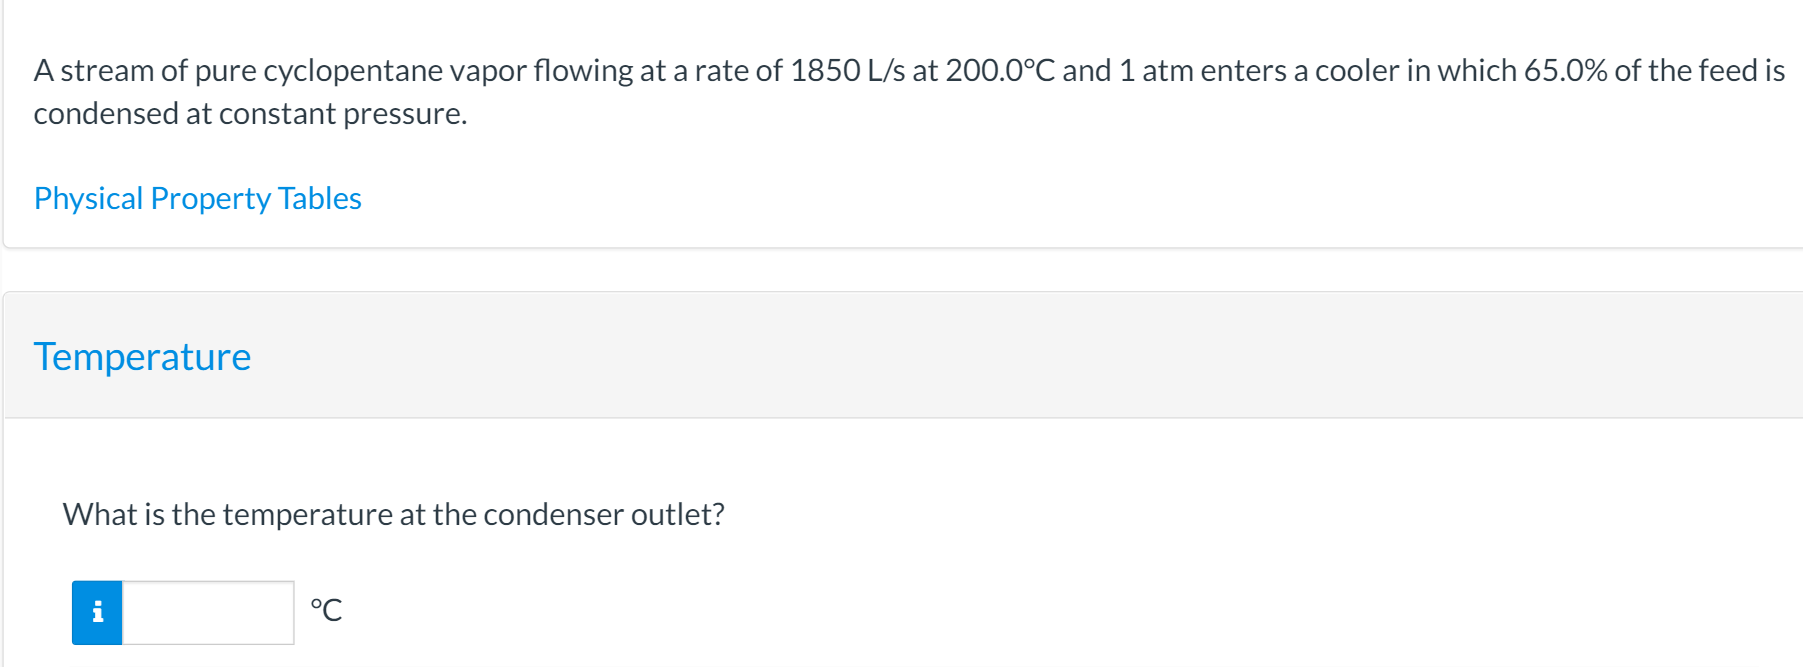Click the °C unit label beside the input
Image resolution: width=1803 pixels, height=667 pixels.
click(x=328, y=609)
